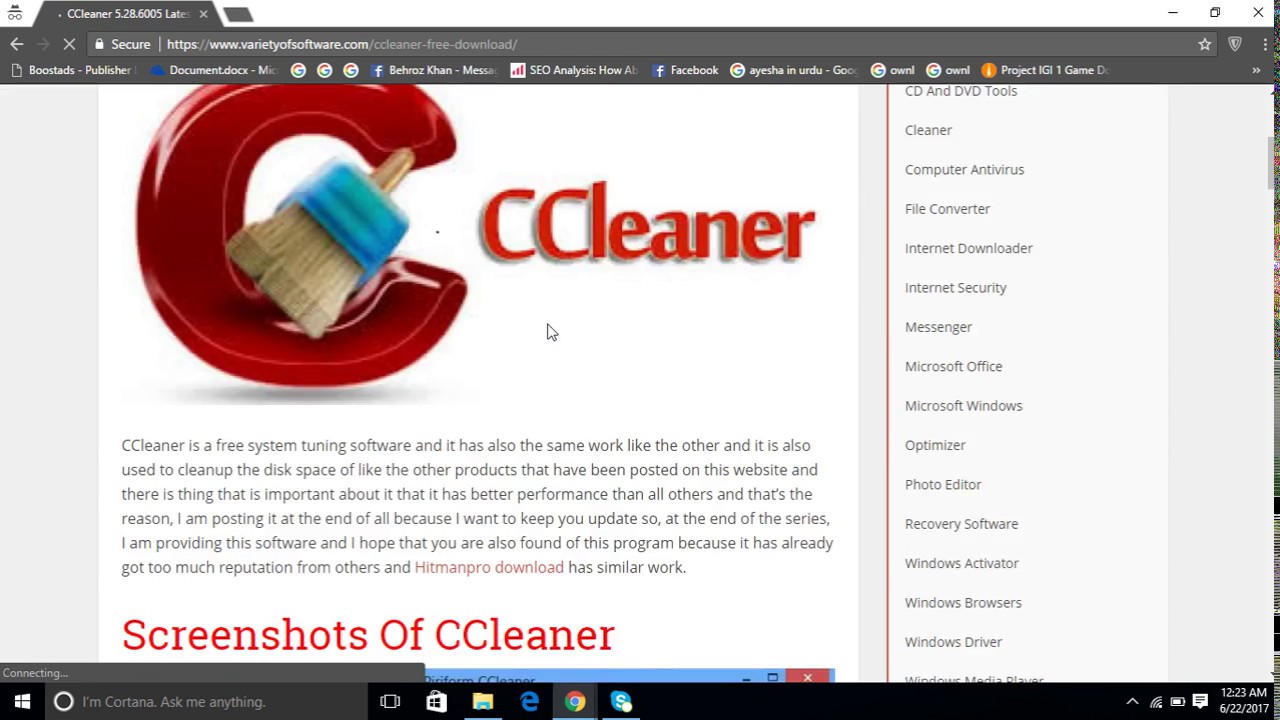Open the Document.docx bookmark
Image resolution: width=1280 pixels, height=720 pixels.
click(x=213, y=70)
